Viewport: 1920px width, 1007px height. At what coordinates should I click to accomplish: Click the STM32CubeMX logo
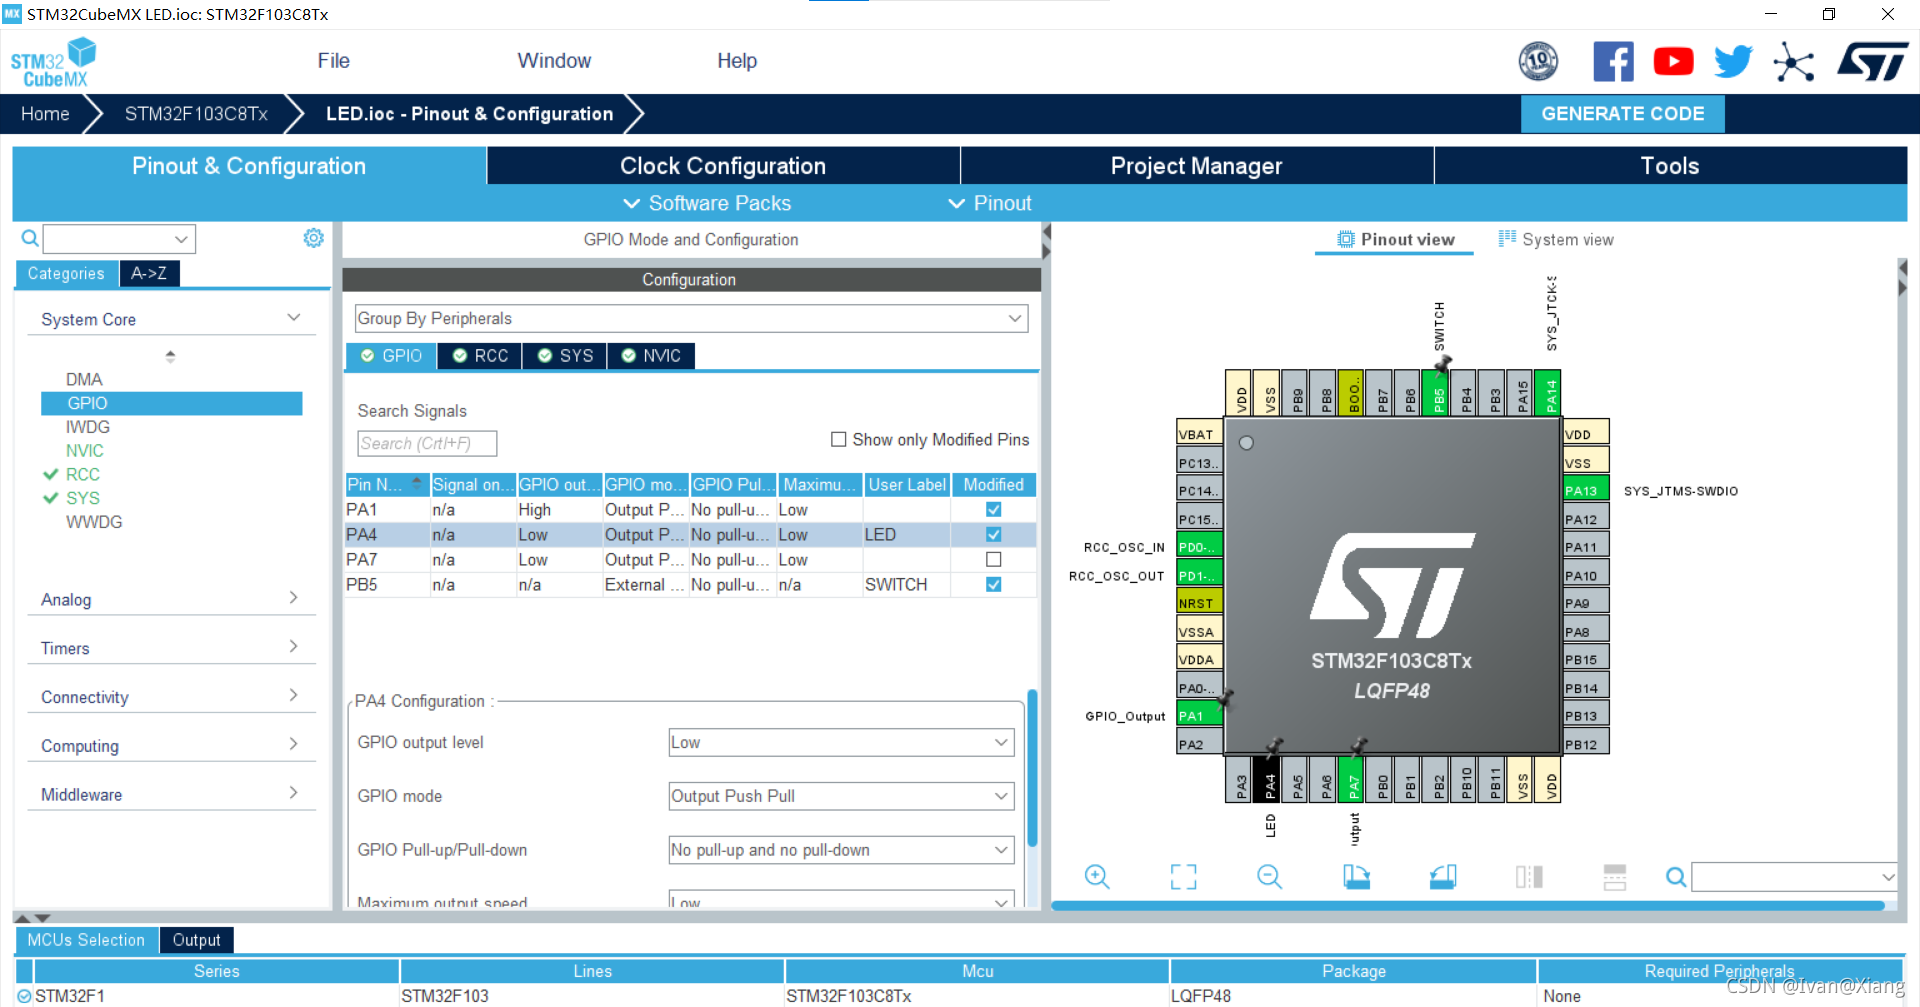point(53,62)
